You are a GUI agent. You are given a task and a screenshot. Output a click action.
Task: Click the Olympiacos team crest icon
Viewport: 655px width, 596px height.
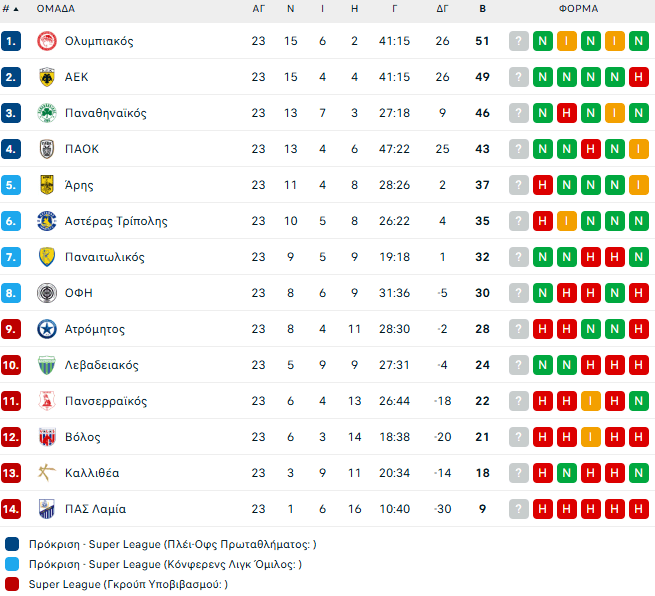pos(46,41)
